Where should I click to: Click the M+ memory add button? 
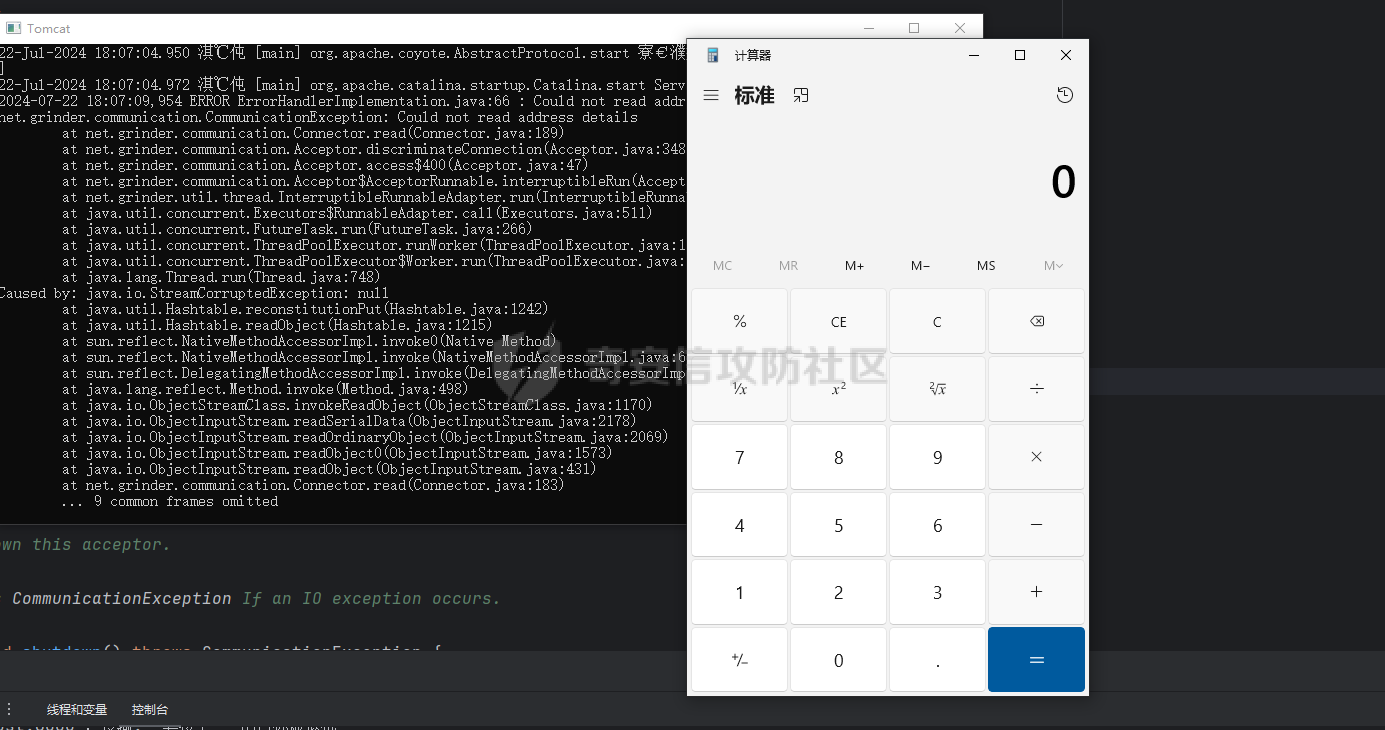tap(854, 265)
